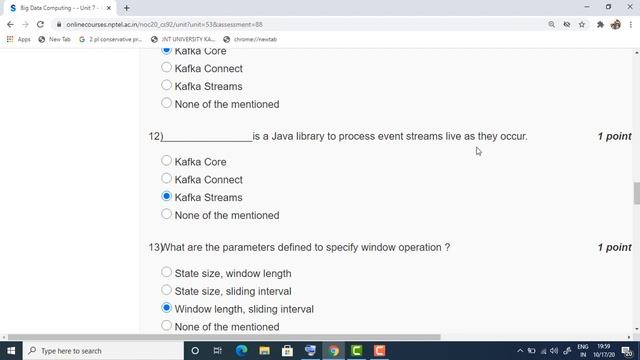
Task: Pick None of the mentioned for question 13
Action: [166, 326]
